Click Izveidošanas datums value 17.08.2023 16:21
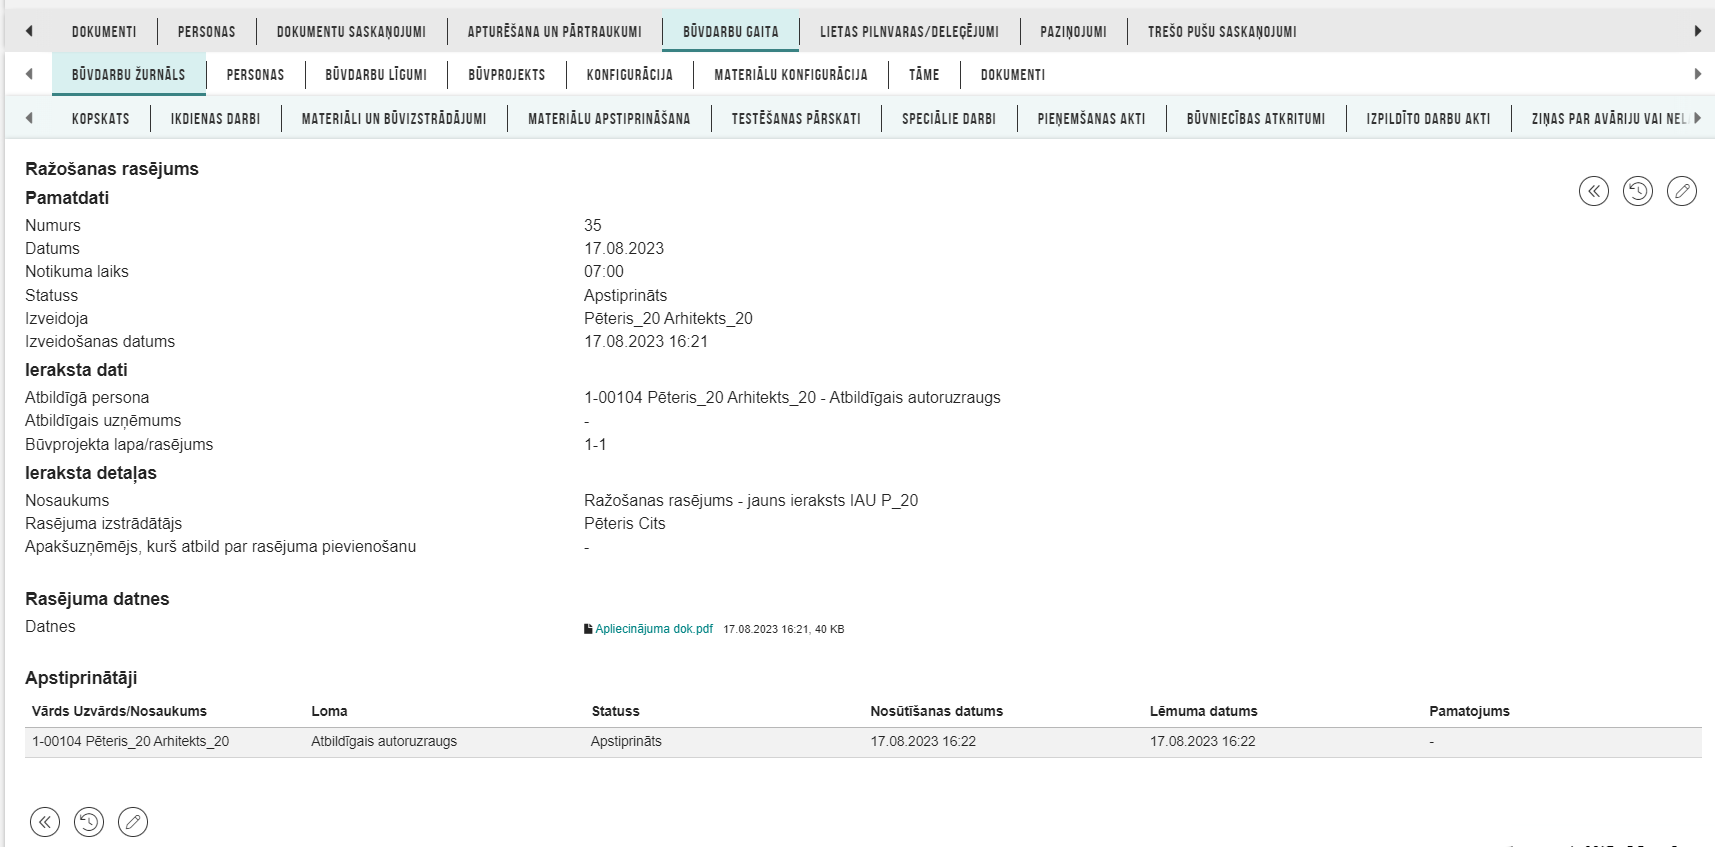The image size is (1715, 847). pyautogui.click(x=646, y=341)
